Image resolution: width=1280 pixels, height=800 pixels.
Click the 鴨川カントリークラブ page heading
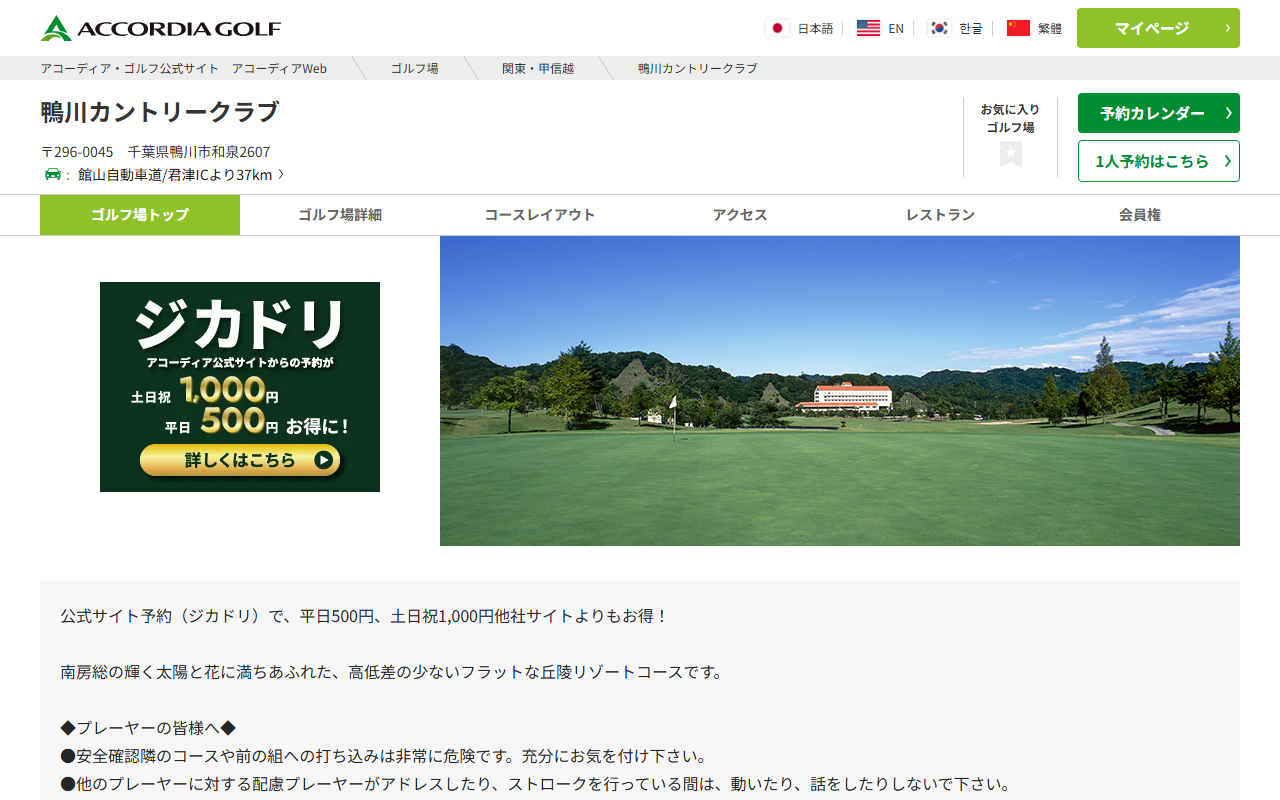[160, 112]
